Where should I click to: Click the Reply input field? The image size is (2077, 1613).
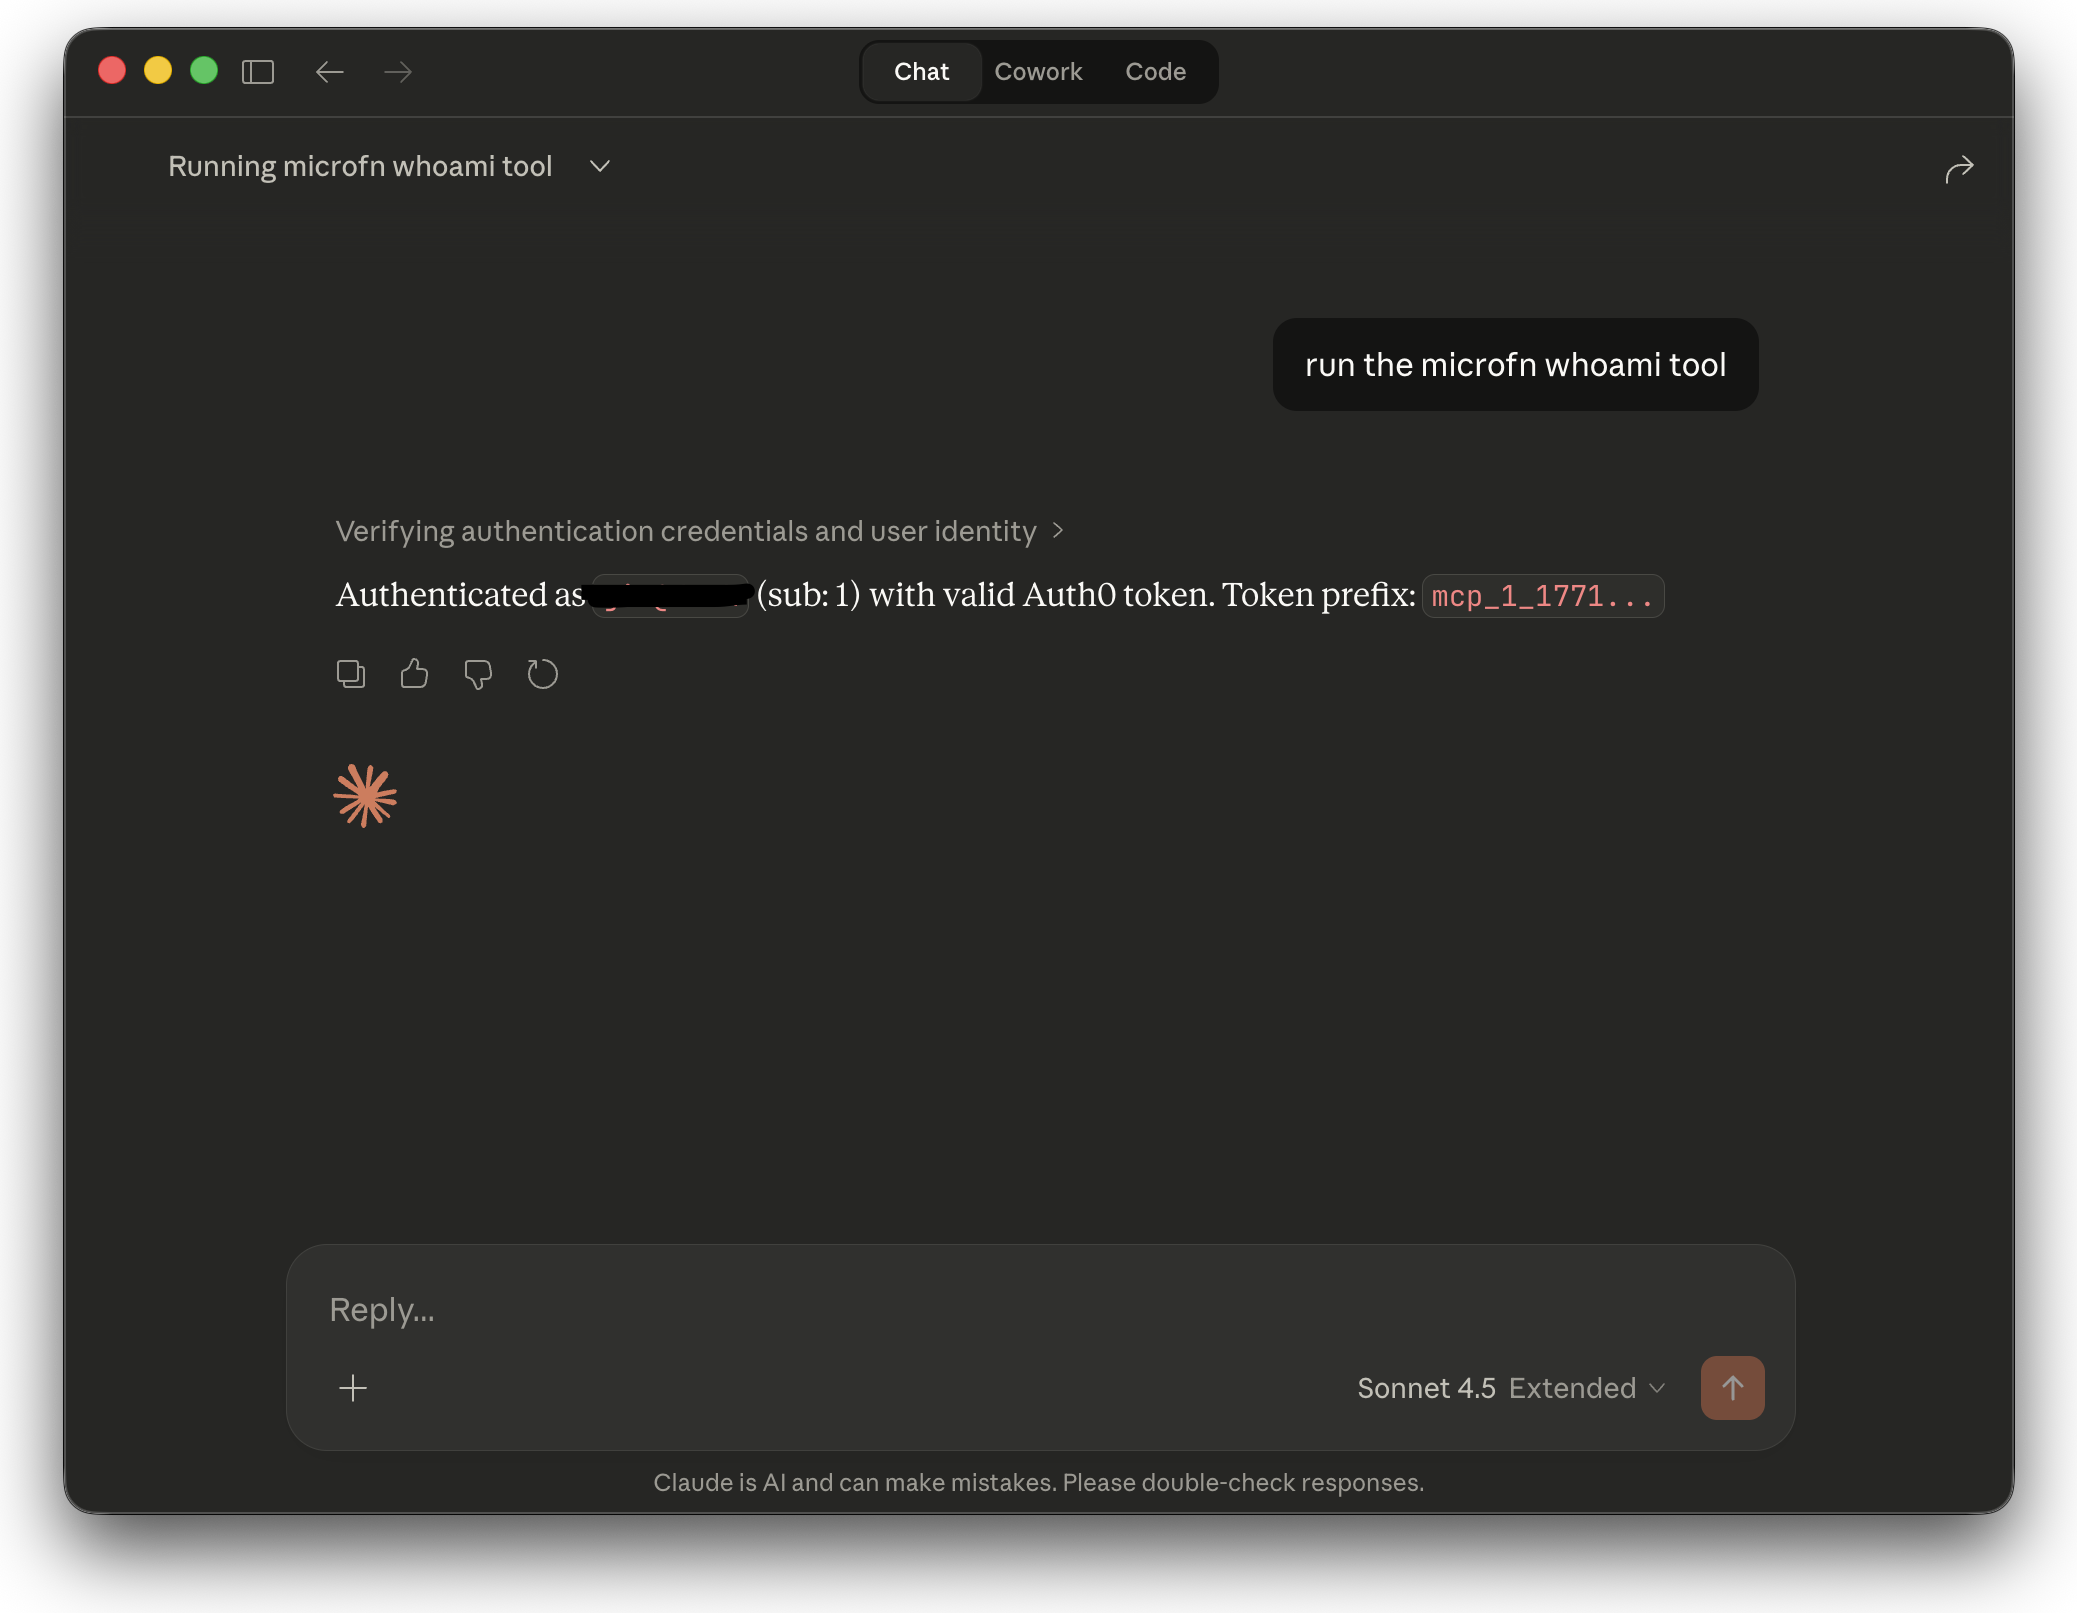pyautogui.click(x=1040, y=1310)
